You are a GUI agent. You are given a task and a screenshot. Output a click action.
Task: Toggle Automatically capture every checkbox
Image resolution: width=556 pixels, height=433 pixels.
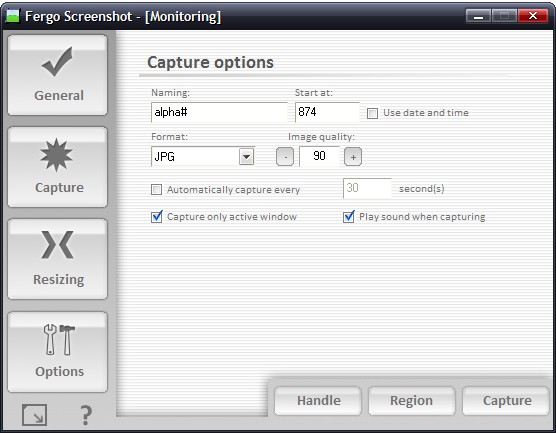point(156,189)
